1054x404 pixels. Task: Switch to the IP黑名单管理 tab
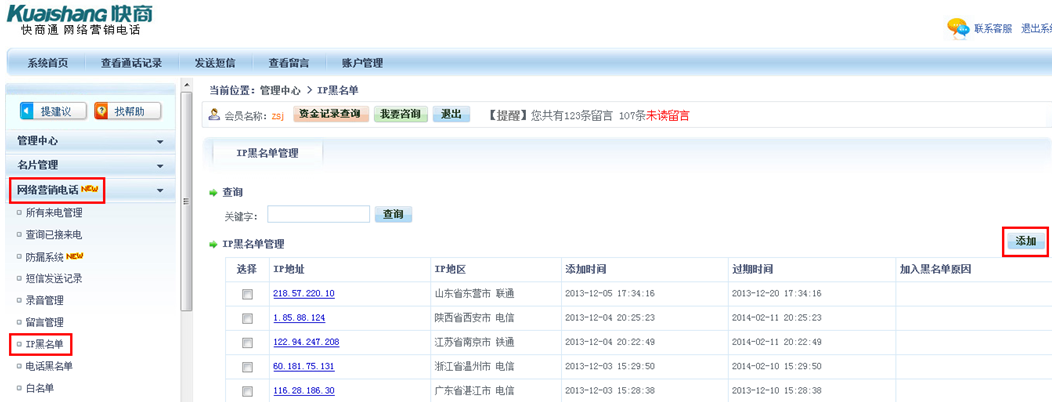tap(266, 153)
